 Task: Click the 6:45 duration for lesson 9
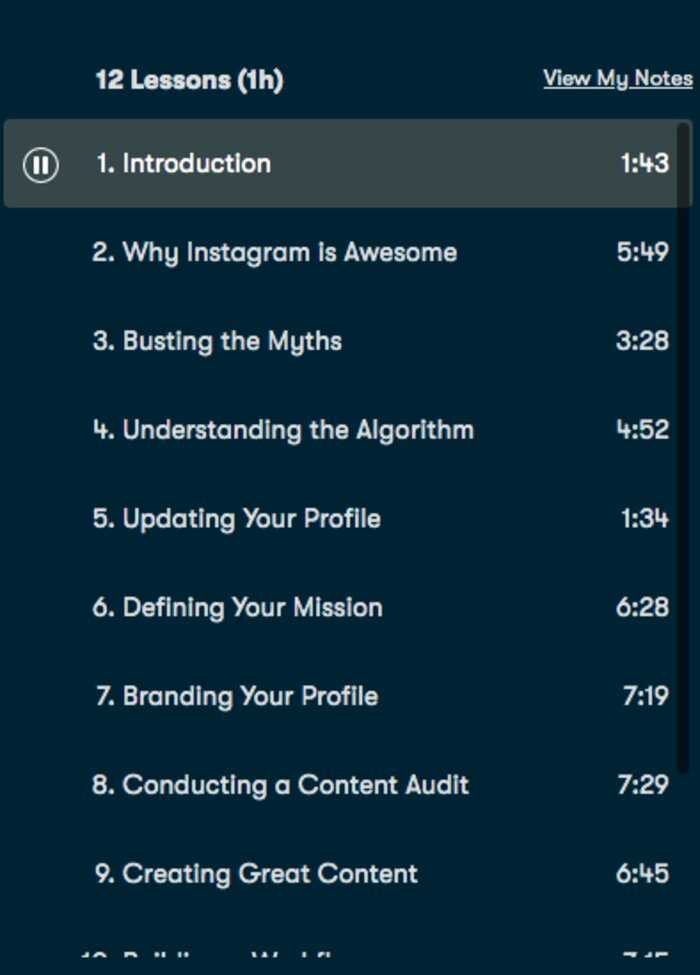(x=643, y=874)
